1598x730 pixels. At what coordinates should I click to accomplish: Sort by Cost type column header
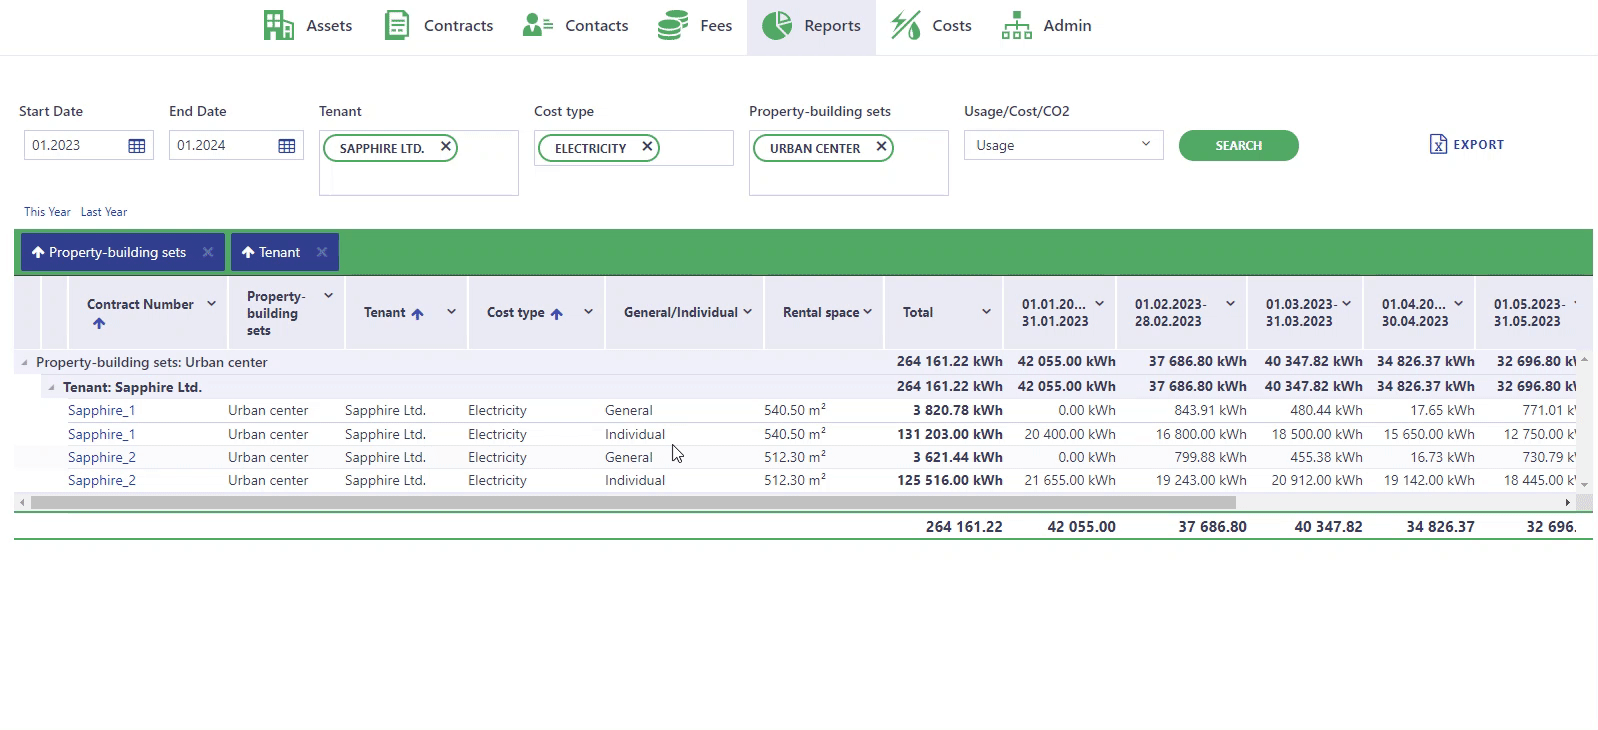point(515,312)
